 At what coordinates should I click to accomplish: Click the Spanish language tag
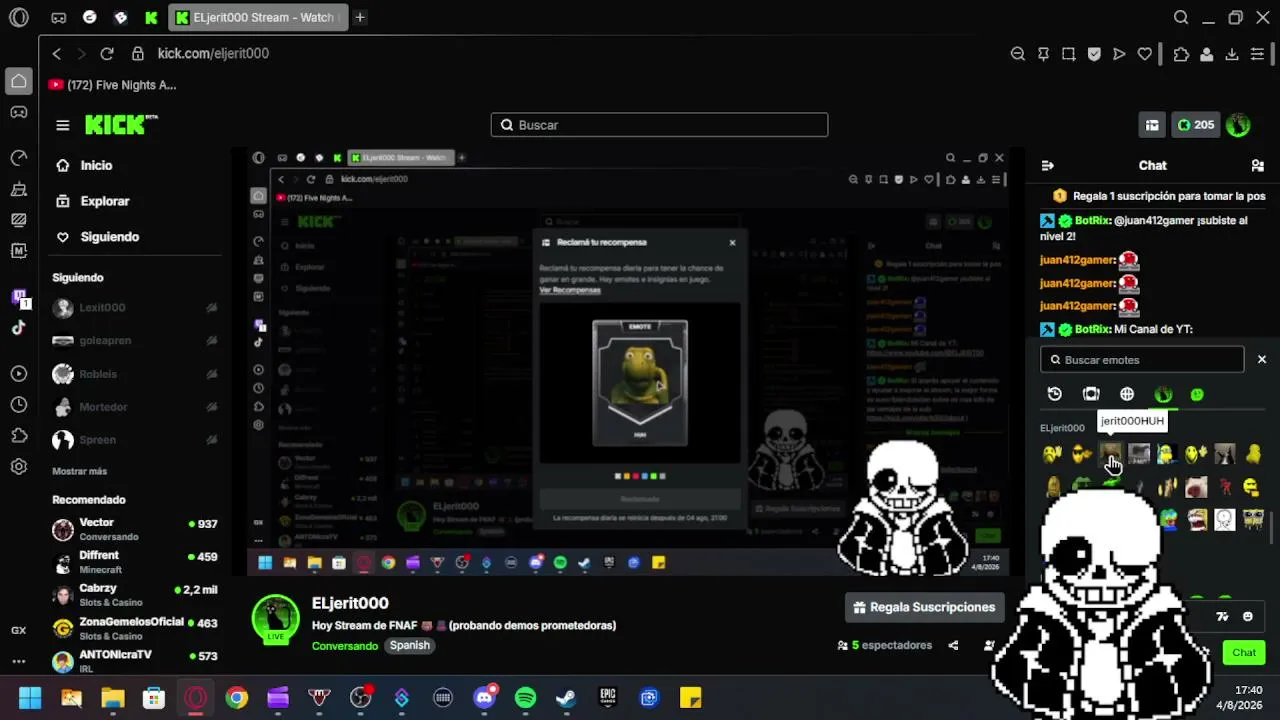coord(410,646)
